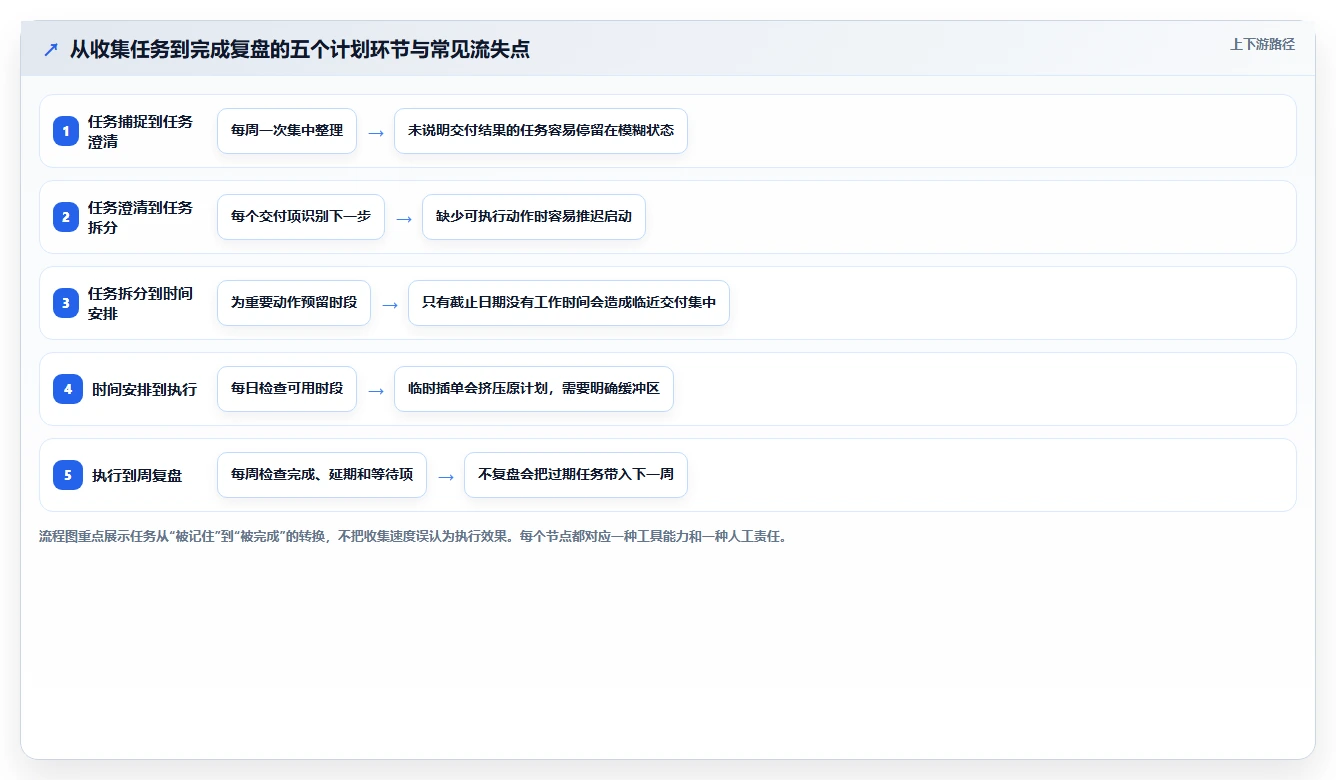This screenshot has width=1336, height=780.
Task: Click the arrow icon beside the flowchart title
Action: [51, 50]
